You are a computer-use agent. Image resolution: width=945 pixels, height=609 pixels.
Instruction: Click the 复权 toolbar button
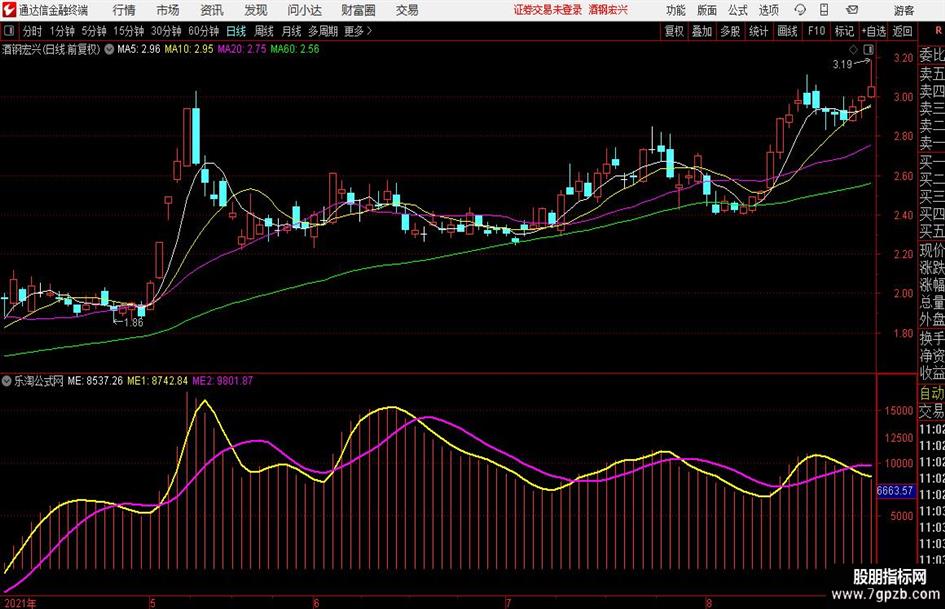point(674,31)
